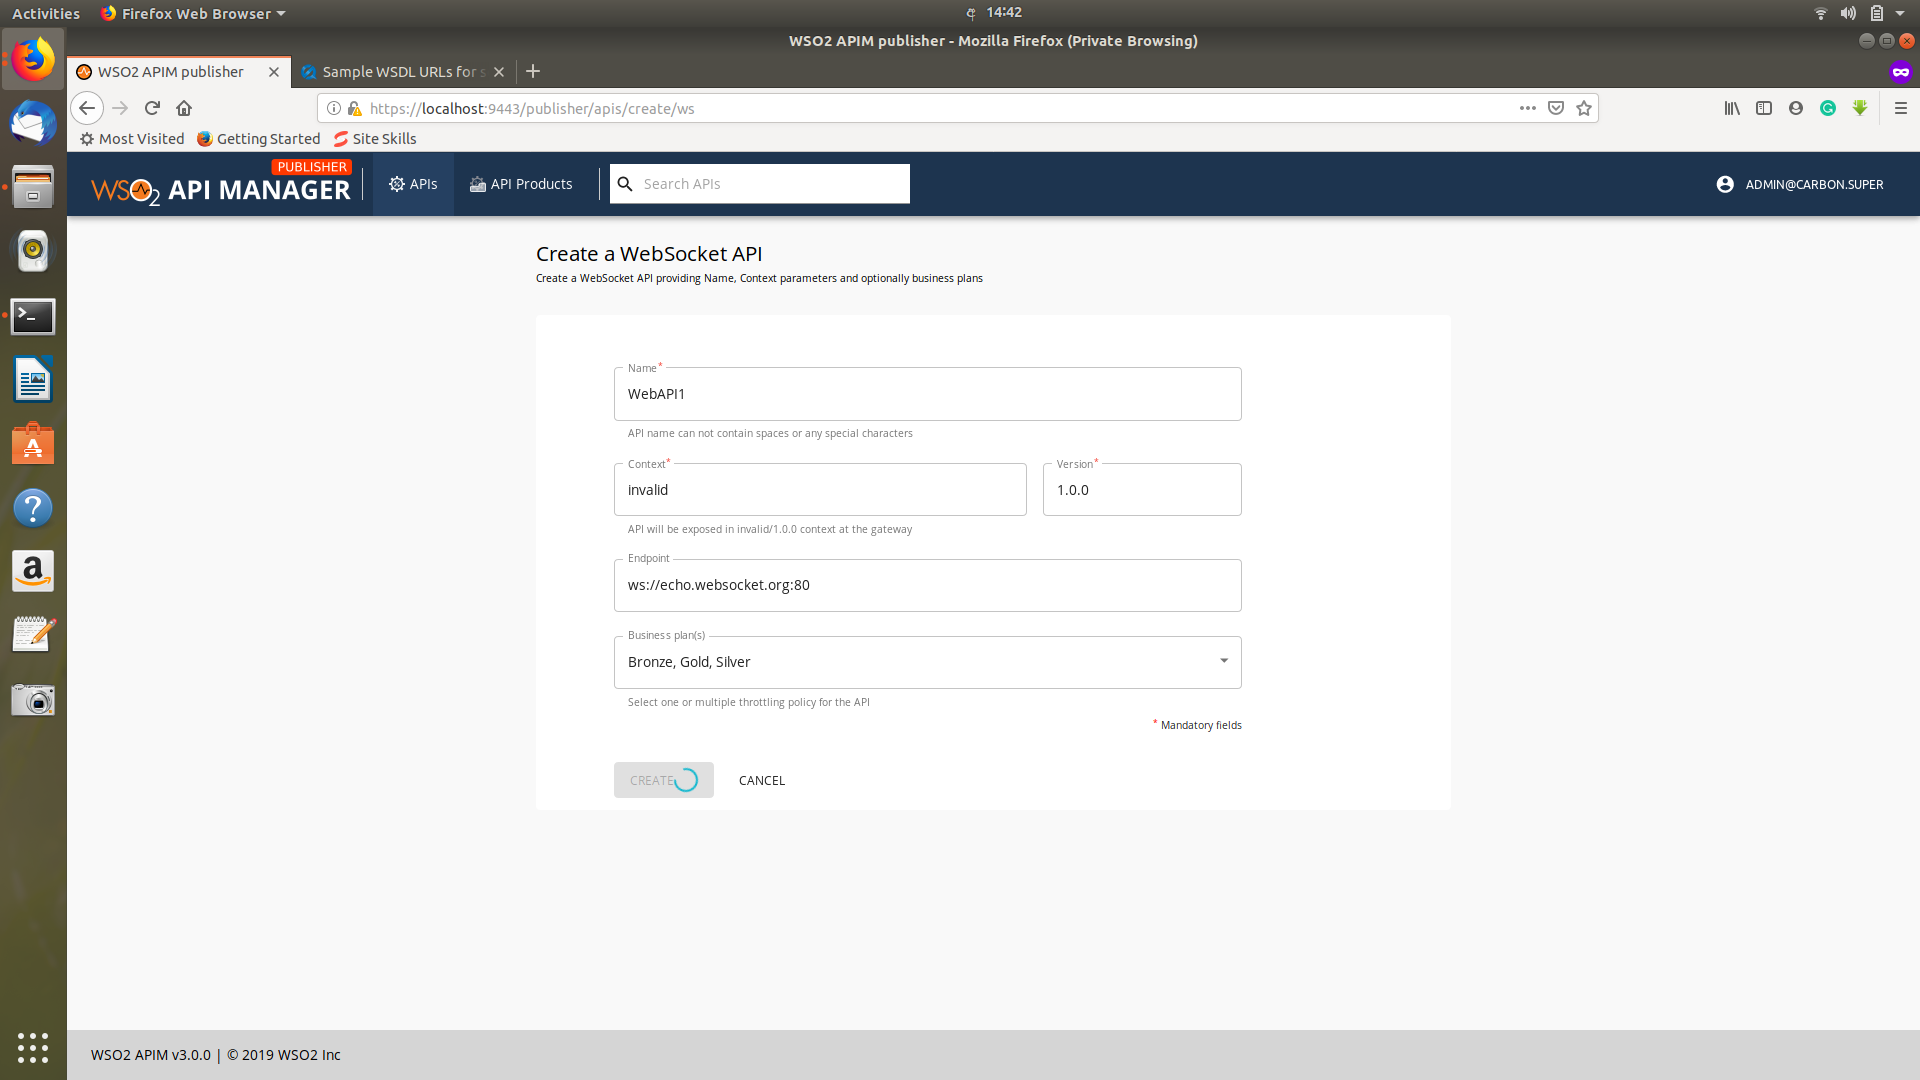Bookmark the page with the star icon

click(1584, 108)
